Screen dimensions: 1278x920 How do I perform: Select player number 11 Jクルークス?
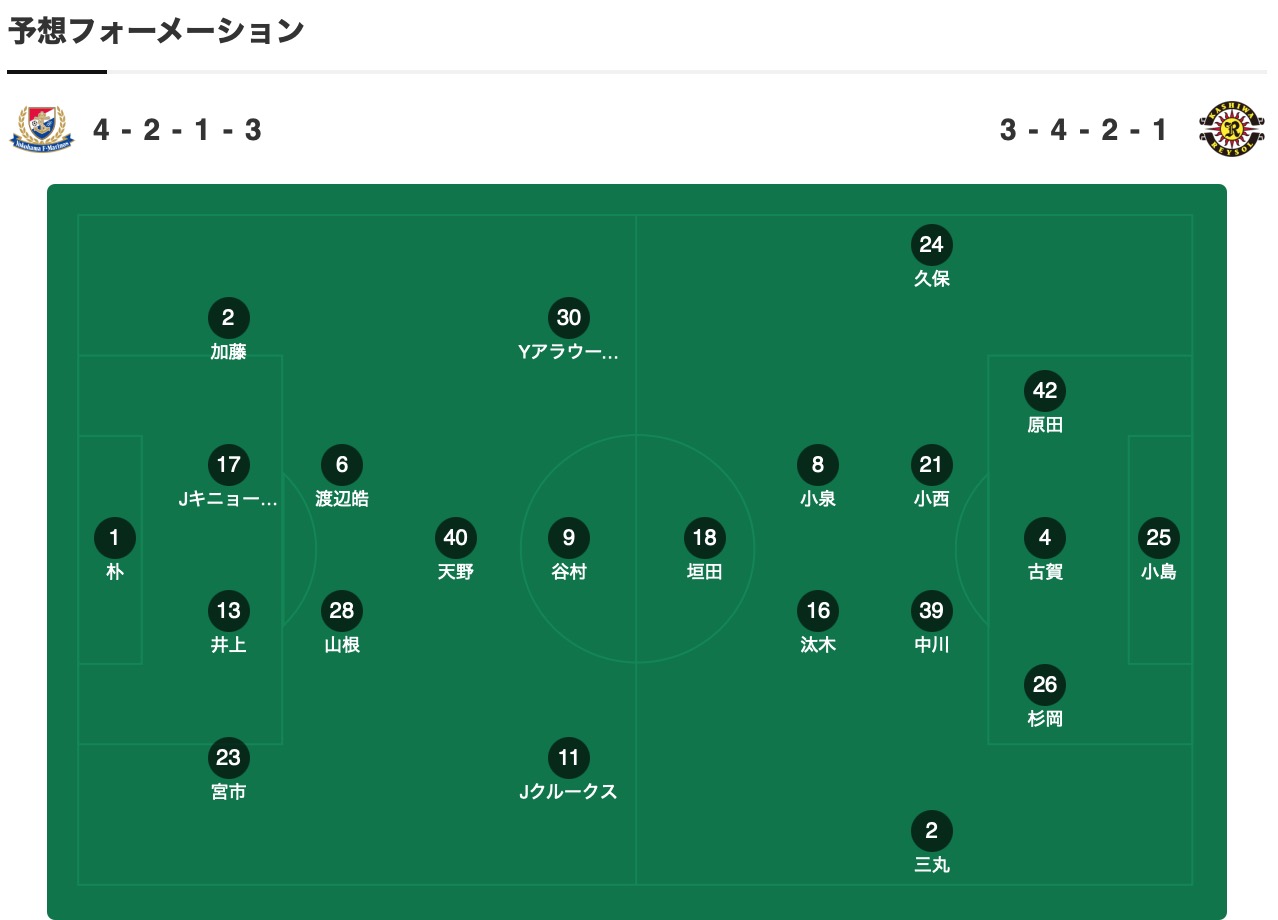569,770
